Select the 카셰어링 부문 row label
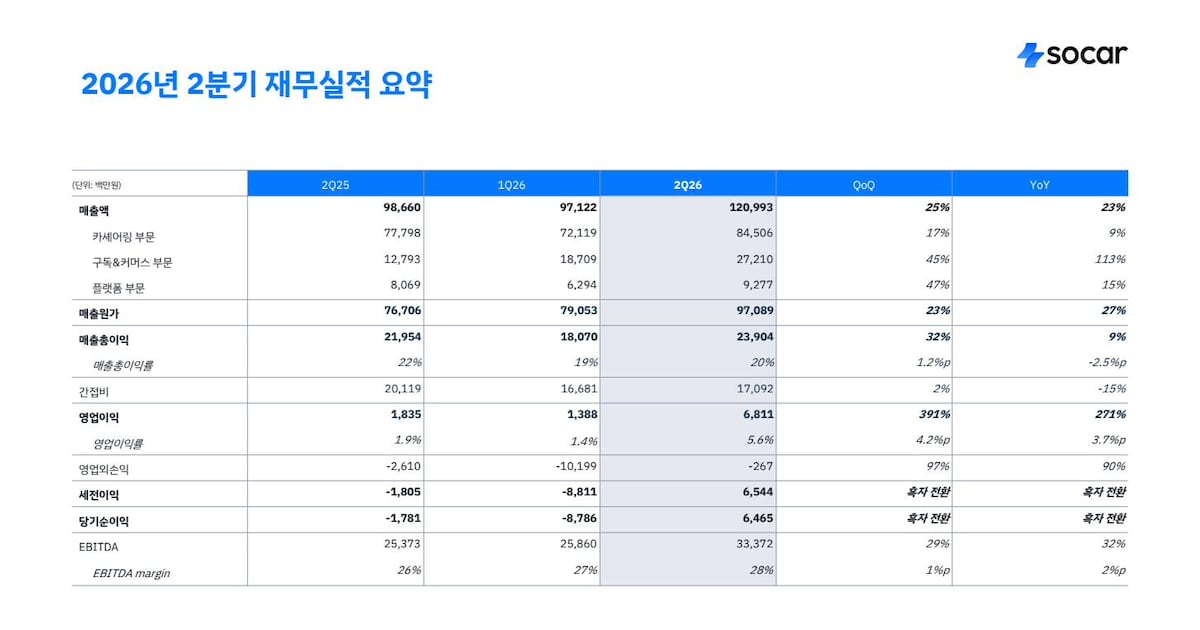1200x630 pixels. click(123, 236)
